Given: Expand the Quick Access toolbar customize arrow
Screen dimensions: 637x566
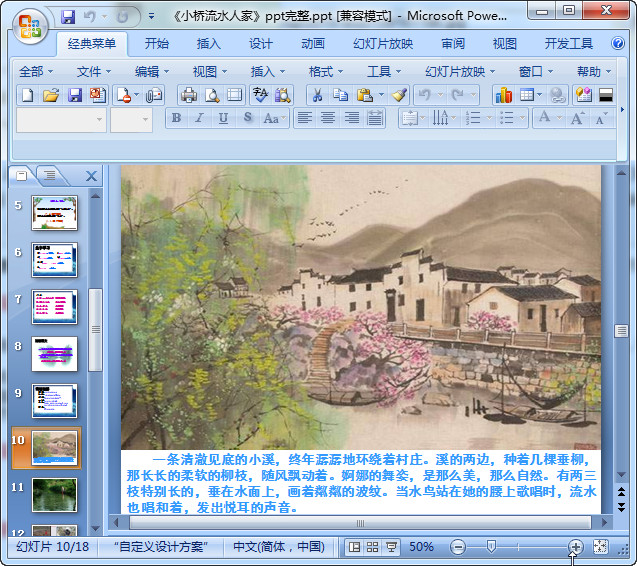Looking at the screenshot, I should 151,17.
